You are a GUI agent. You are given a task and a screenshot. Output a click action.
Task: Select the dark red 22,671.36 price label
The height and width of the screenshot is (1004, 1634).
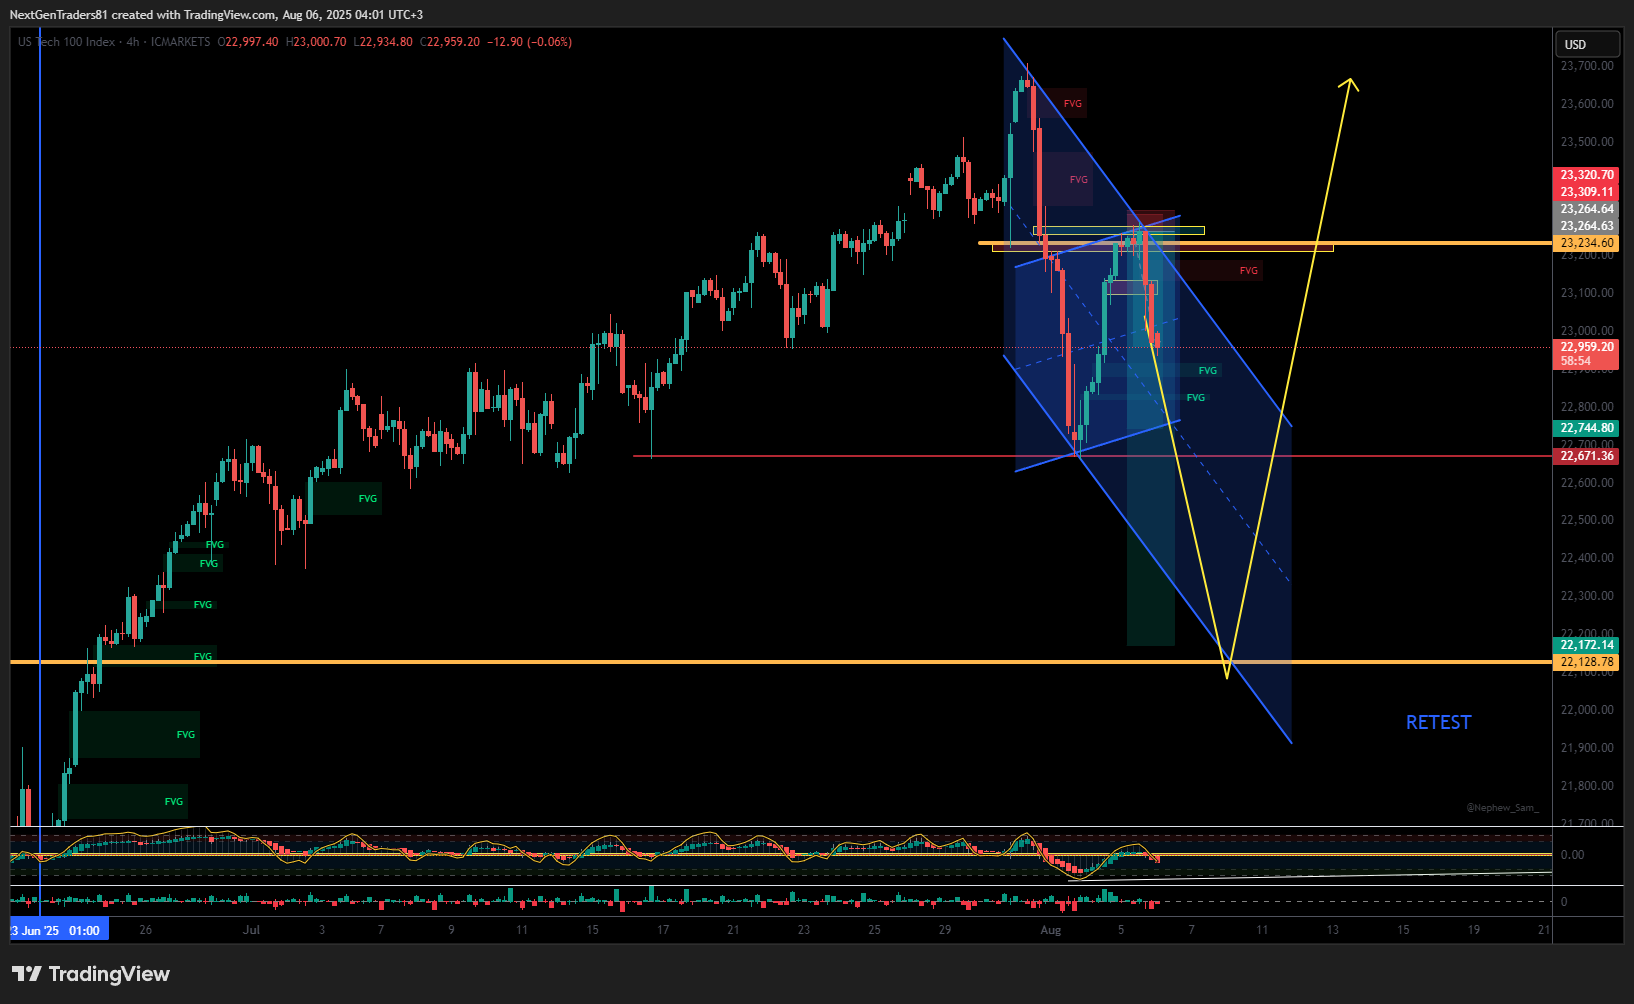click(1586, 456)
